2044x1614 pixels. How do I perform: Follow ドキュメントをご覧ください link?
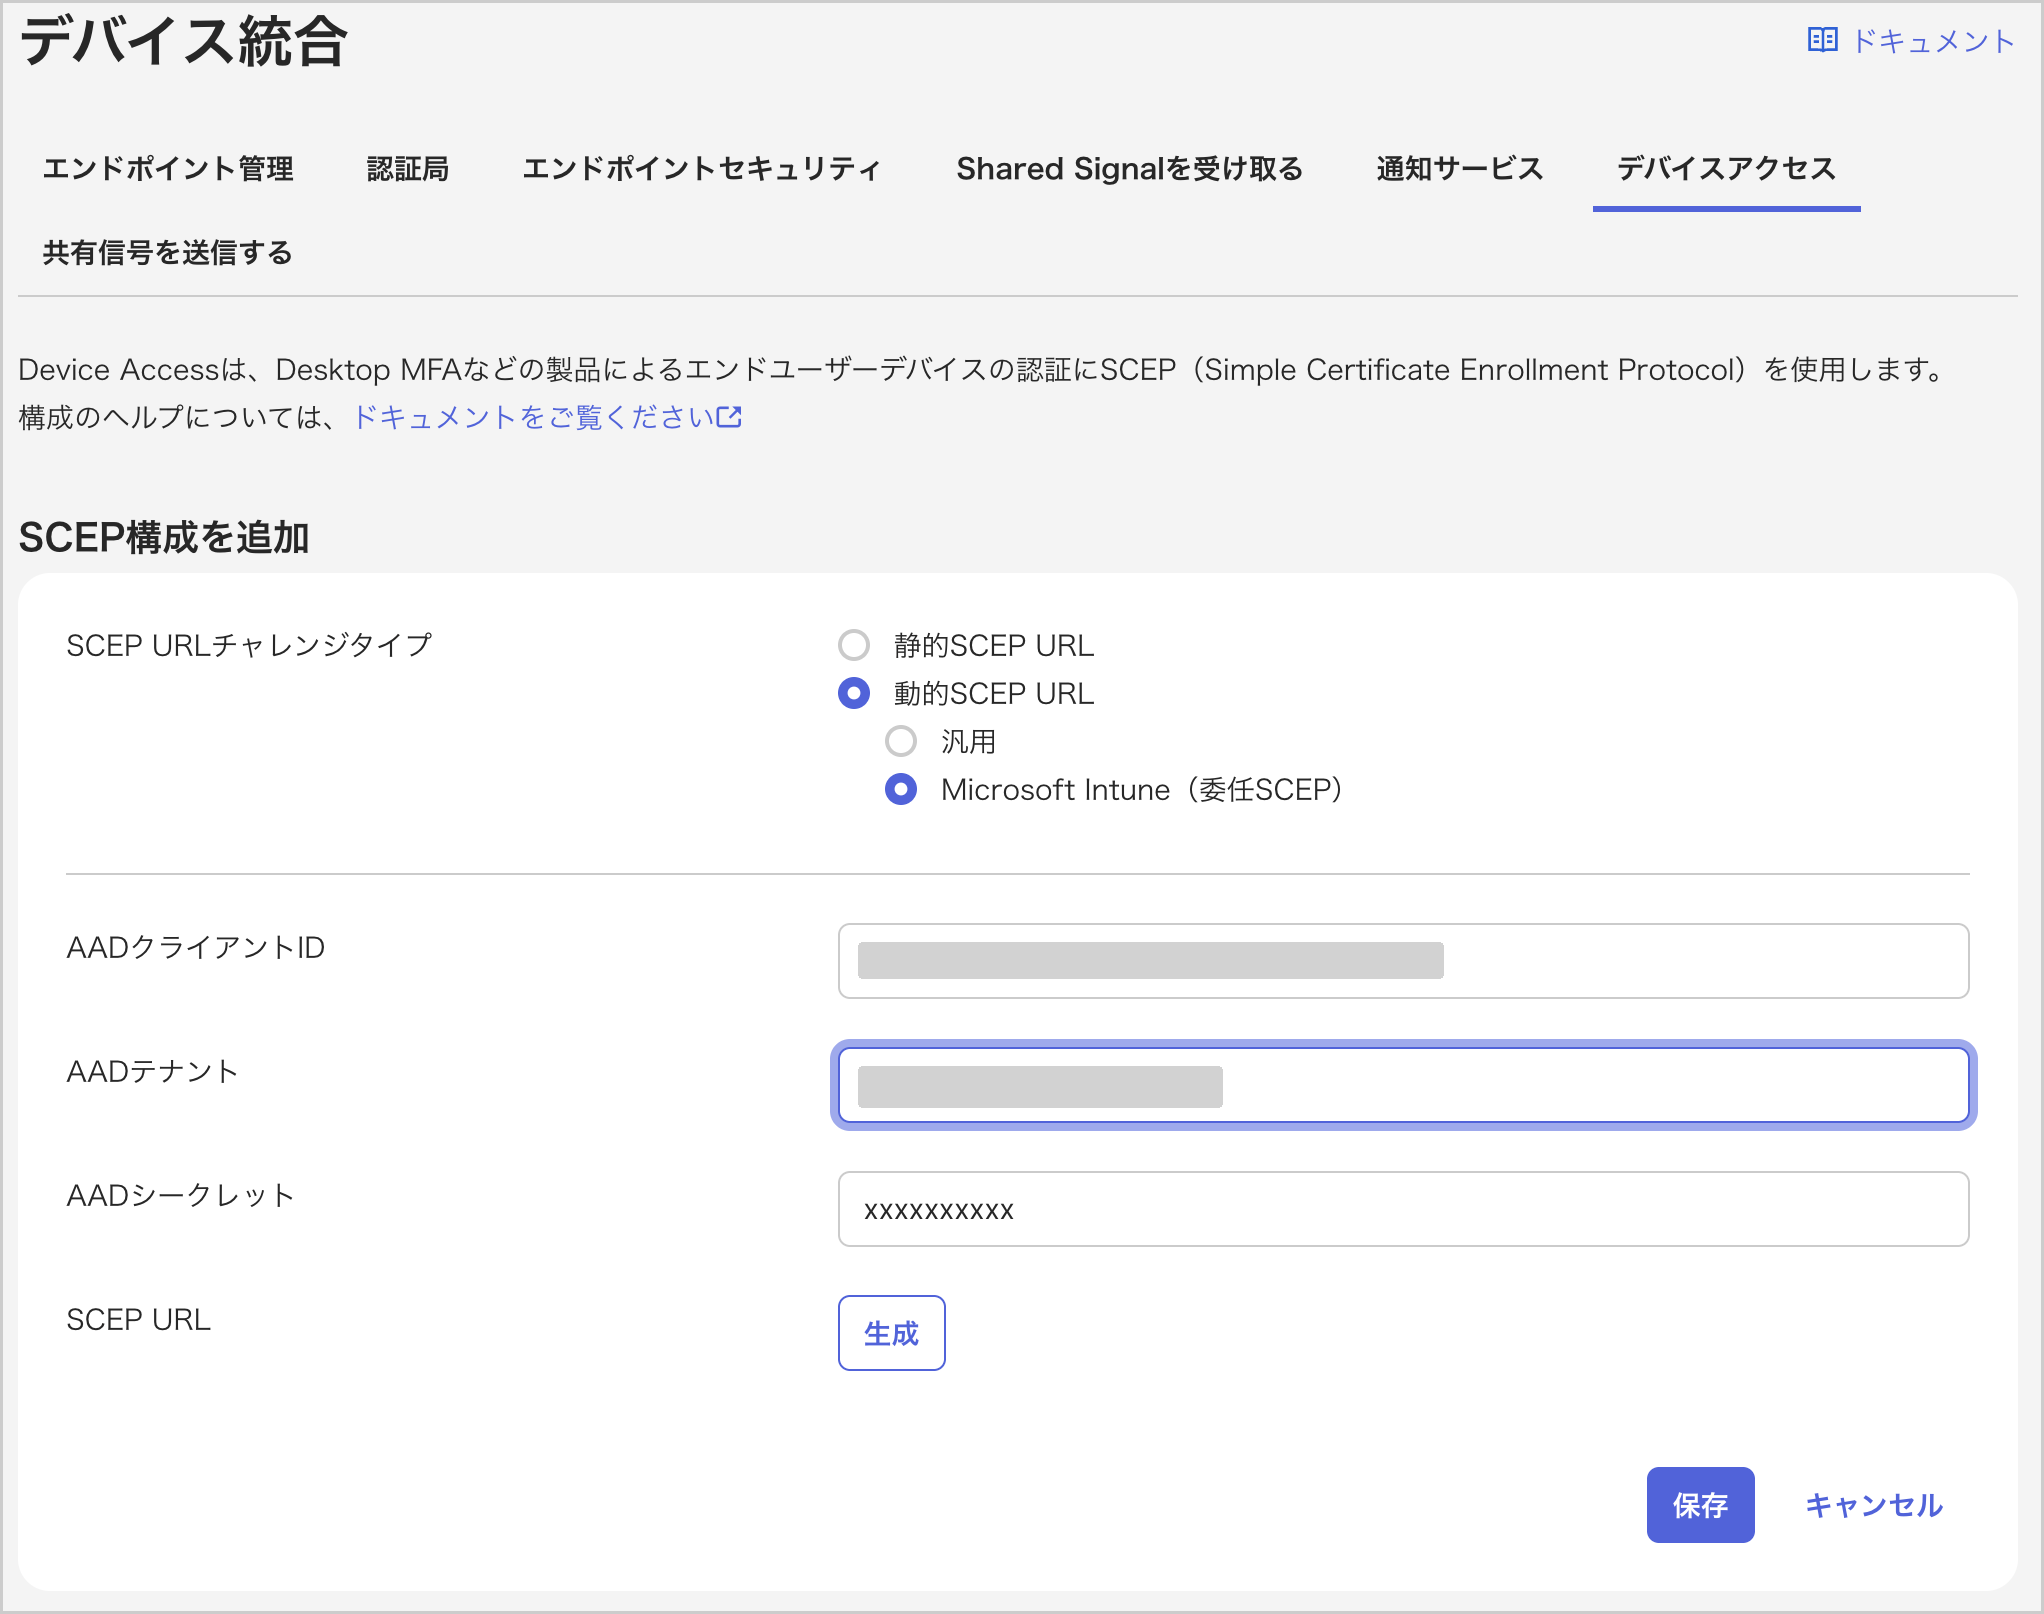pyautogui.click(x=534, y=417)
